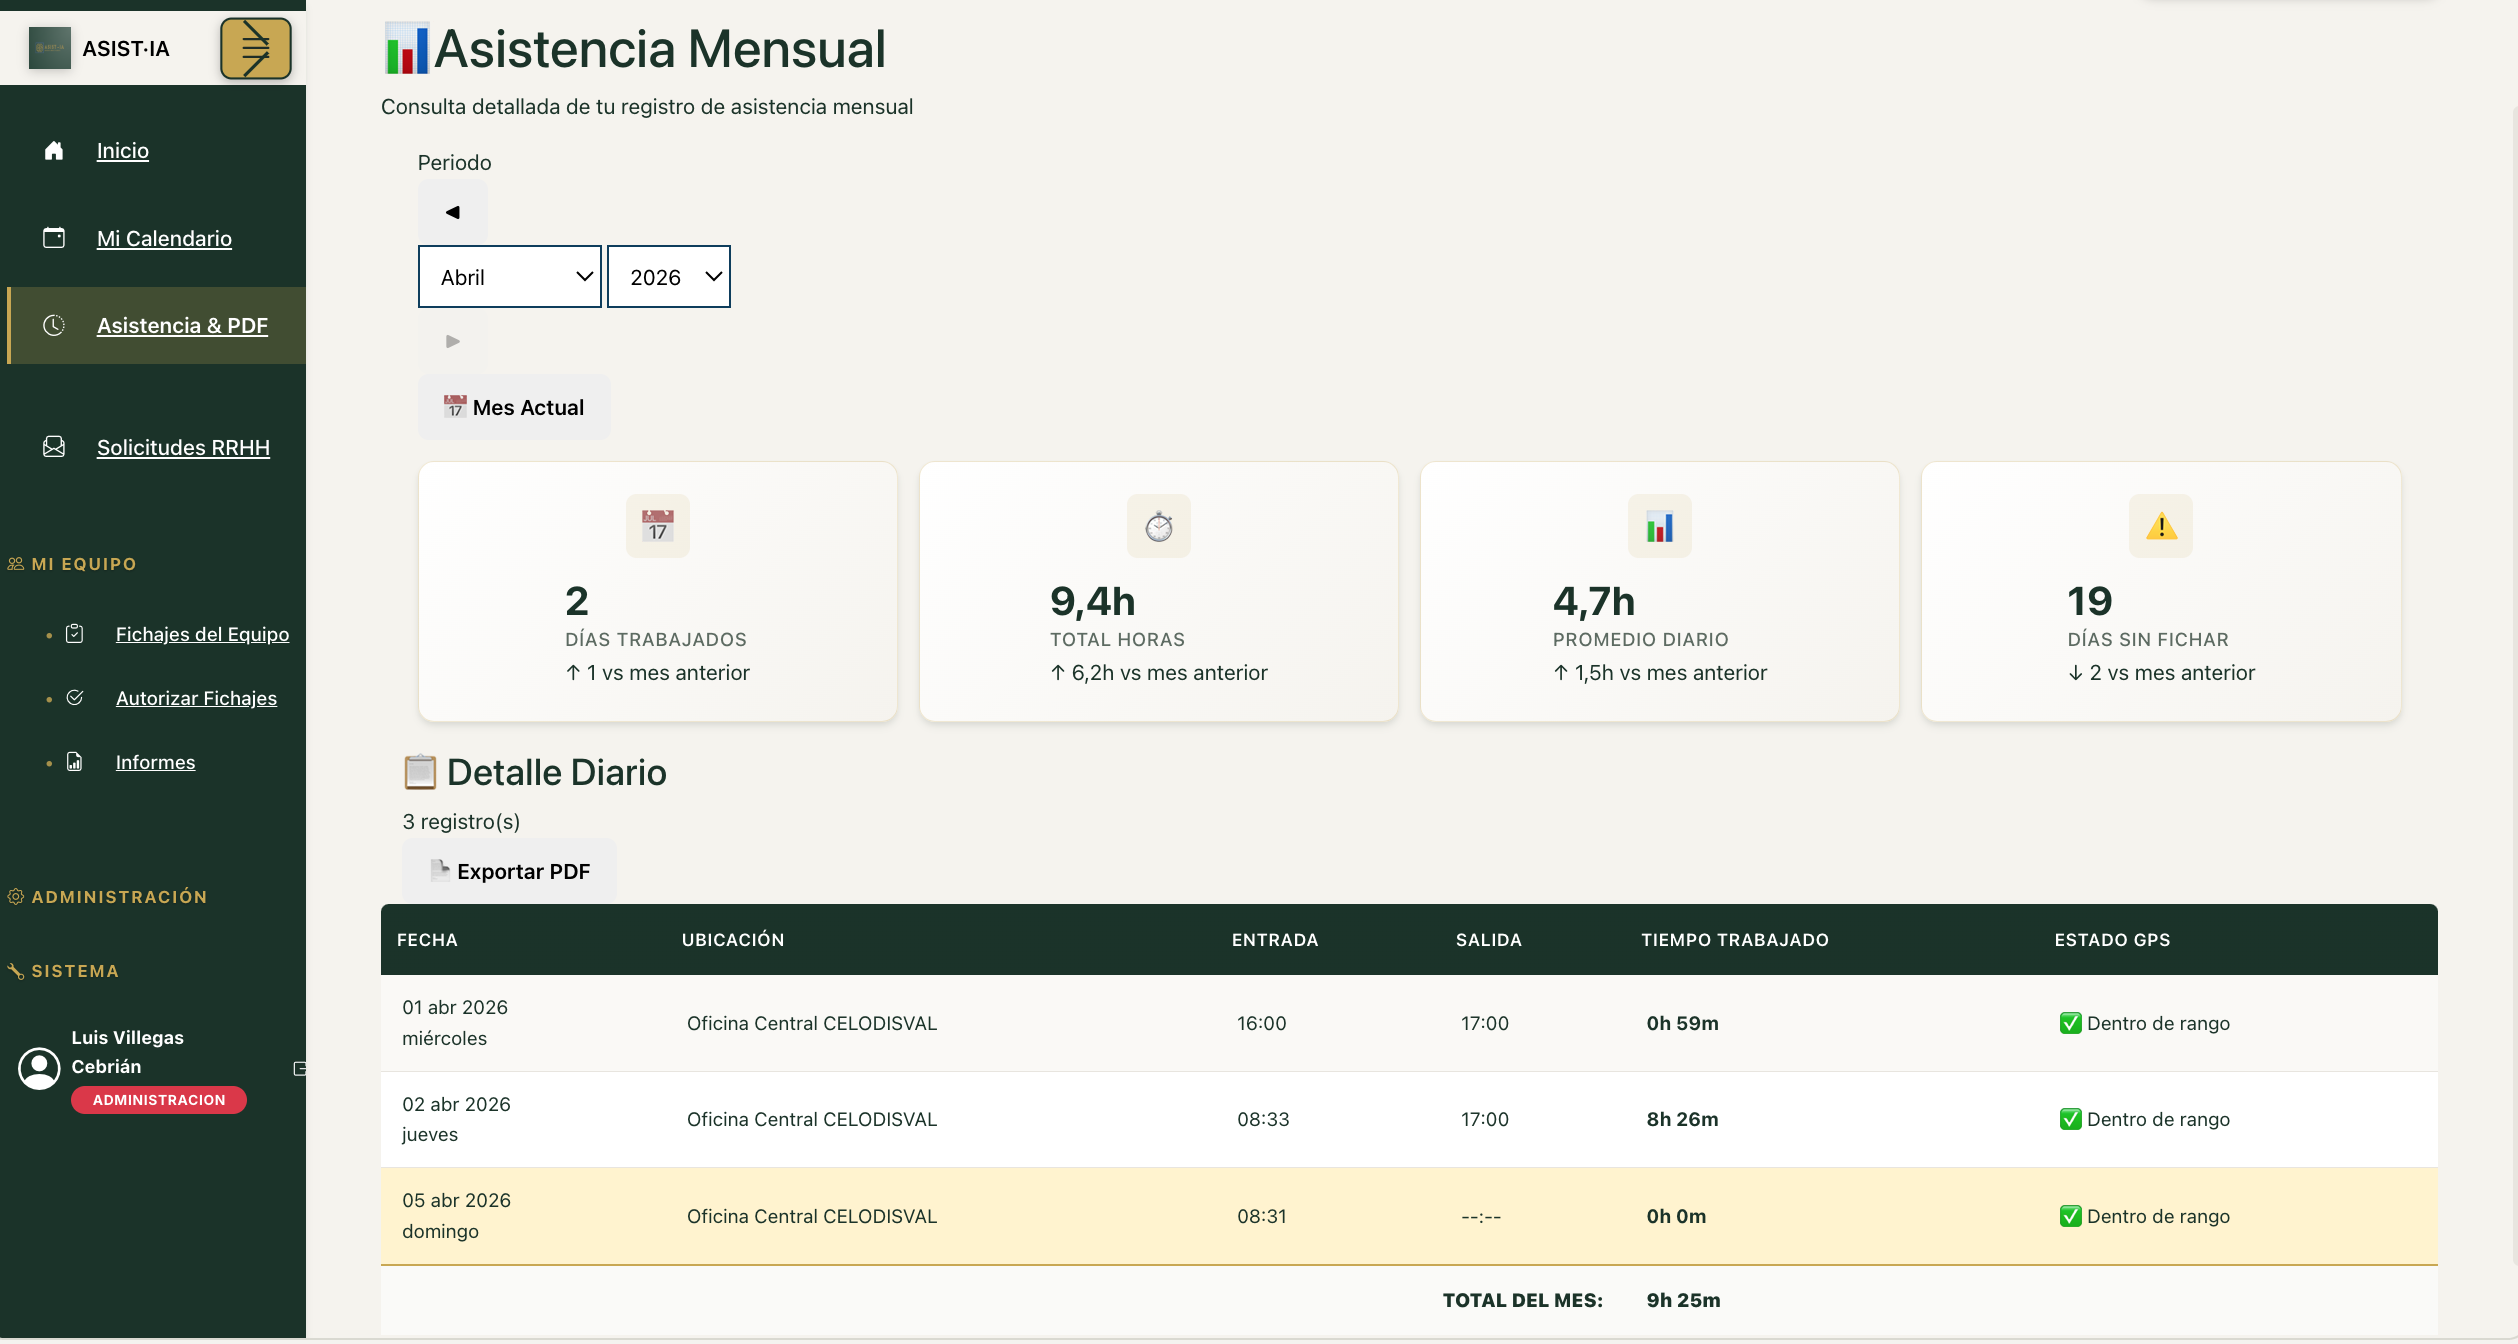Click the Mes Actual button
The height and width of the screenshot is (1344, 2518).
click(x=514, y=407)
